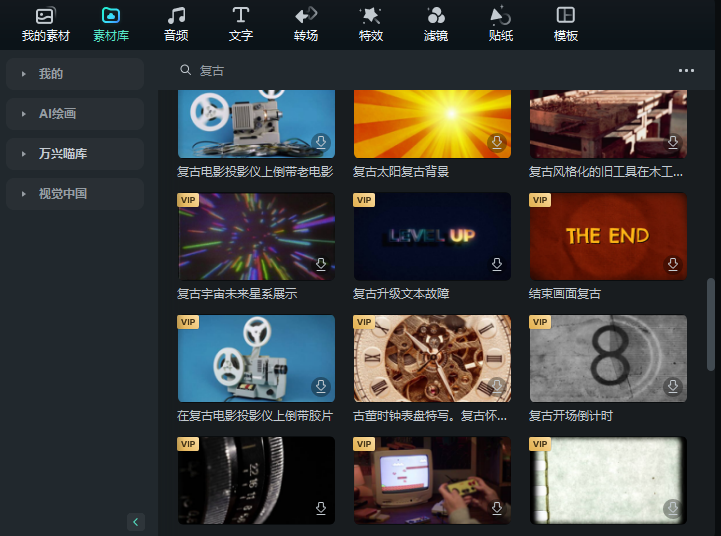721x536 pixels.
Task: Select the countdown number 8 thumbnail
Action: [x=608, y=359]
